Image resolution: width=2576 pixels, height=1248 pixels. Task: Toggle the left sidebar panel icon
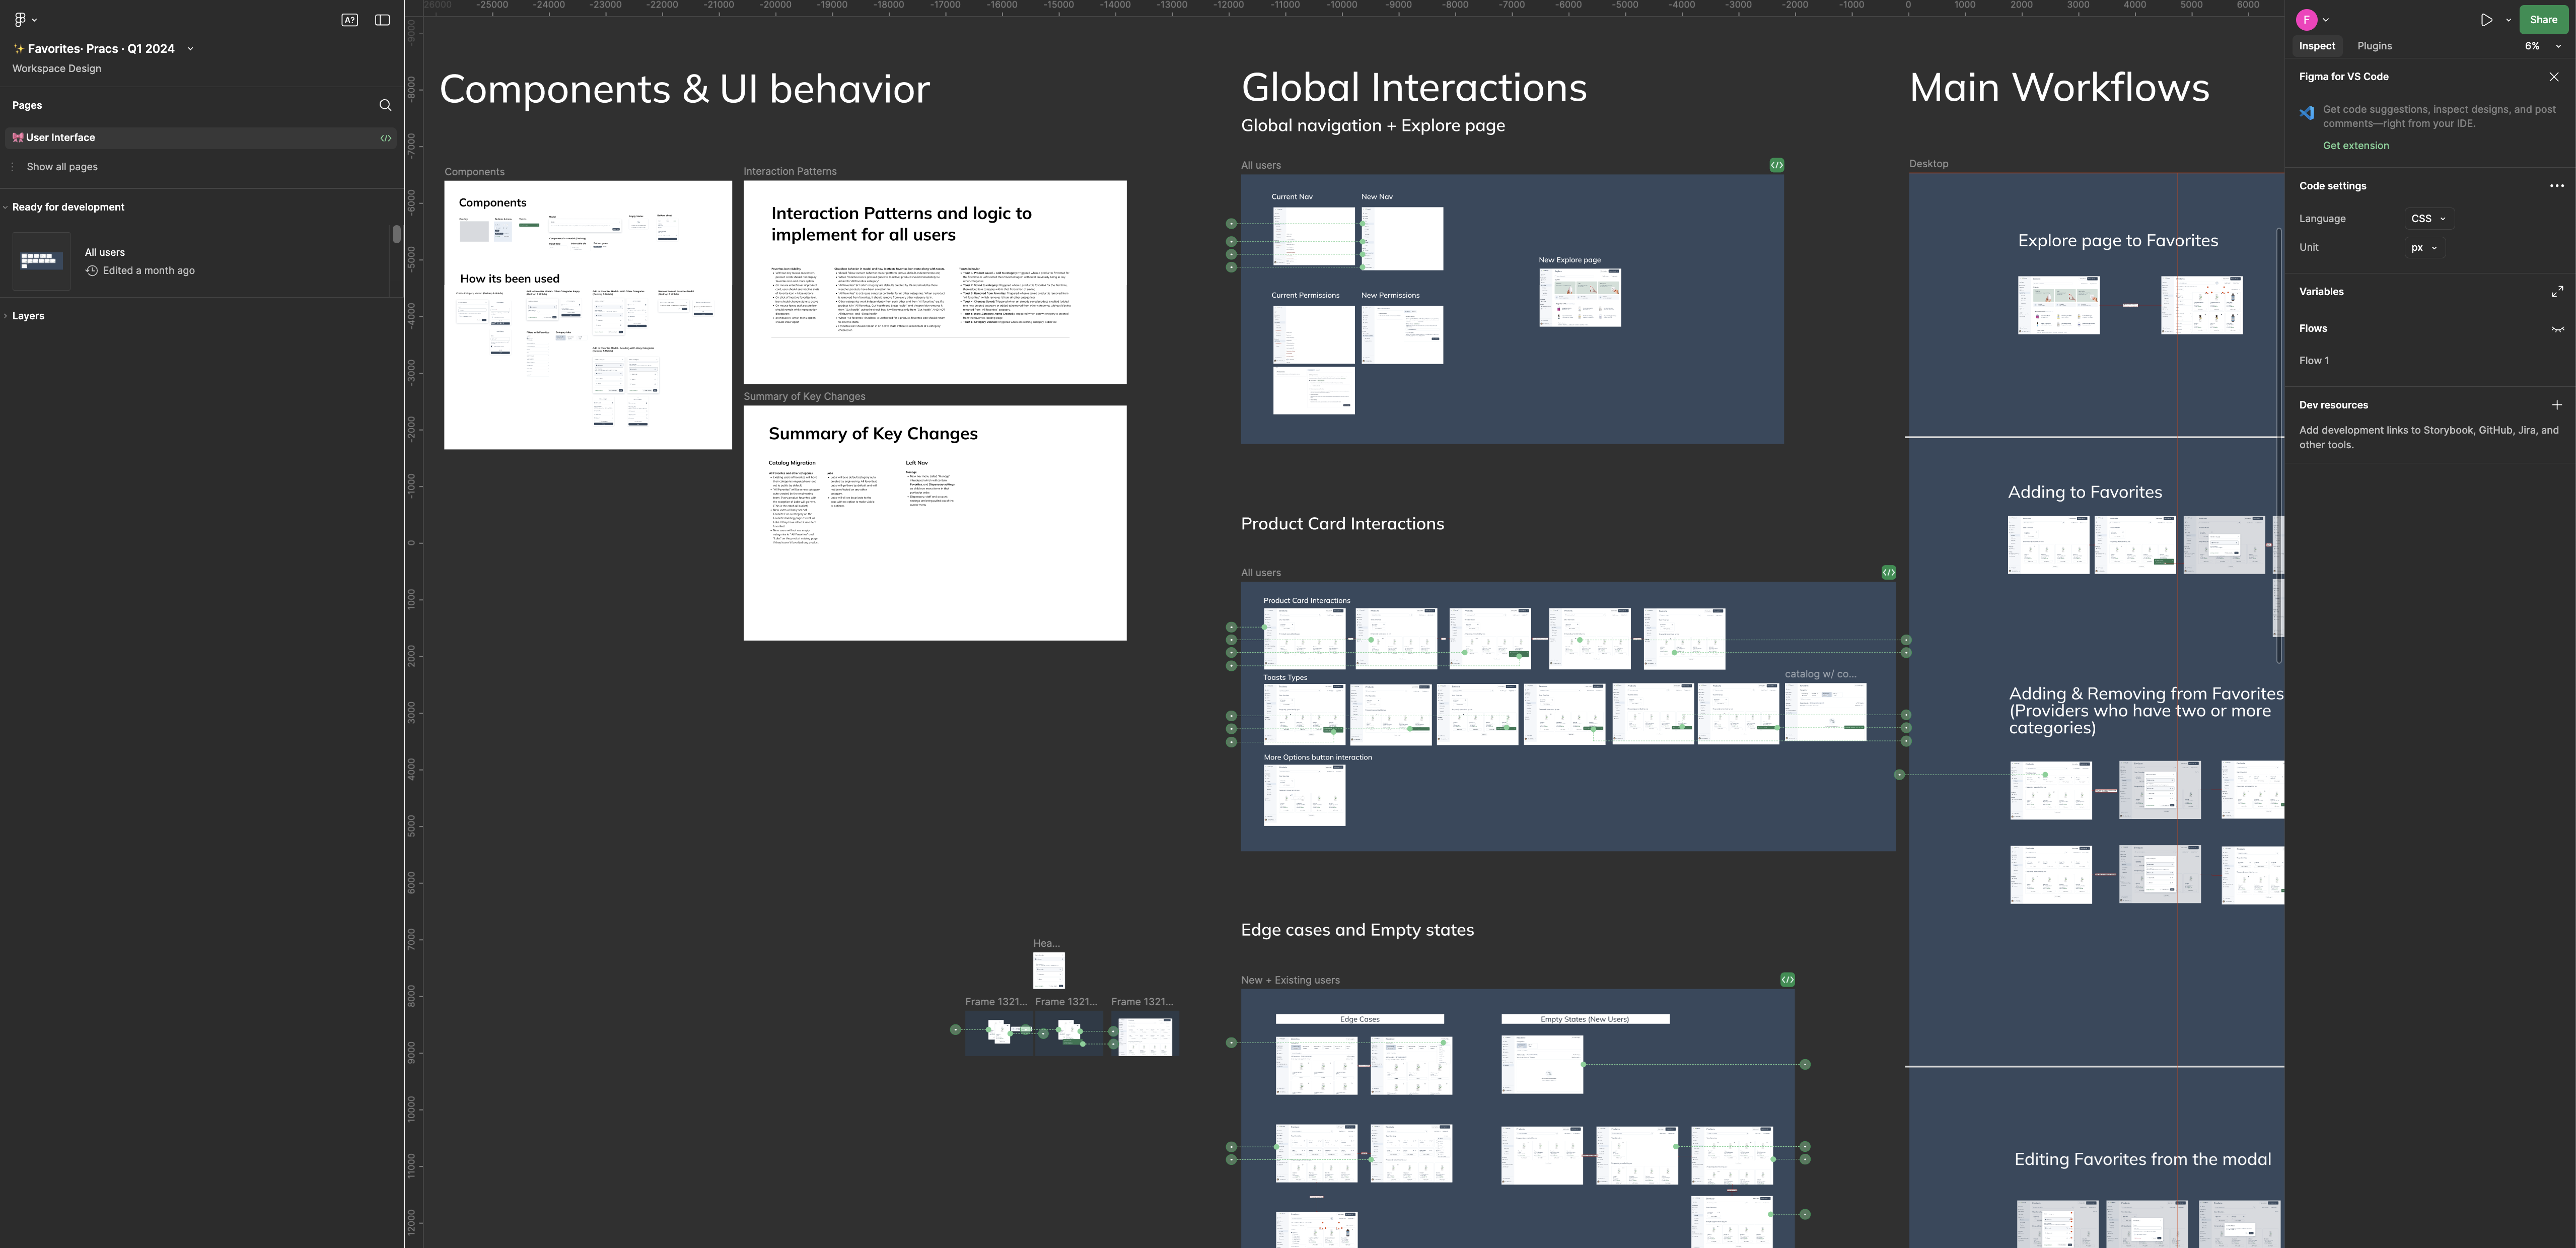(382, 20)
